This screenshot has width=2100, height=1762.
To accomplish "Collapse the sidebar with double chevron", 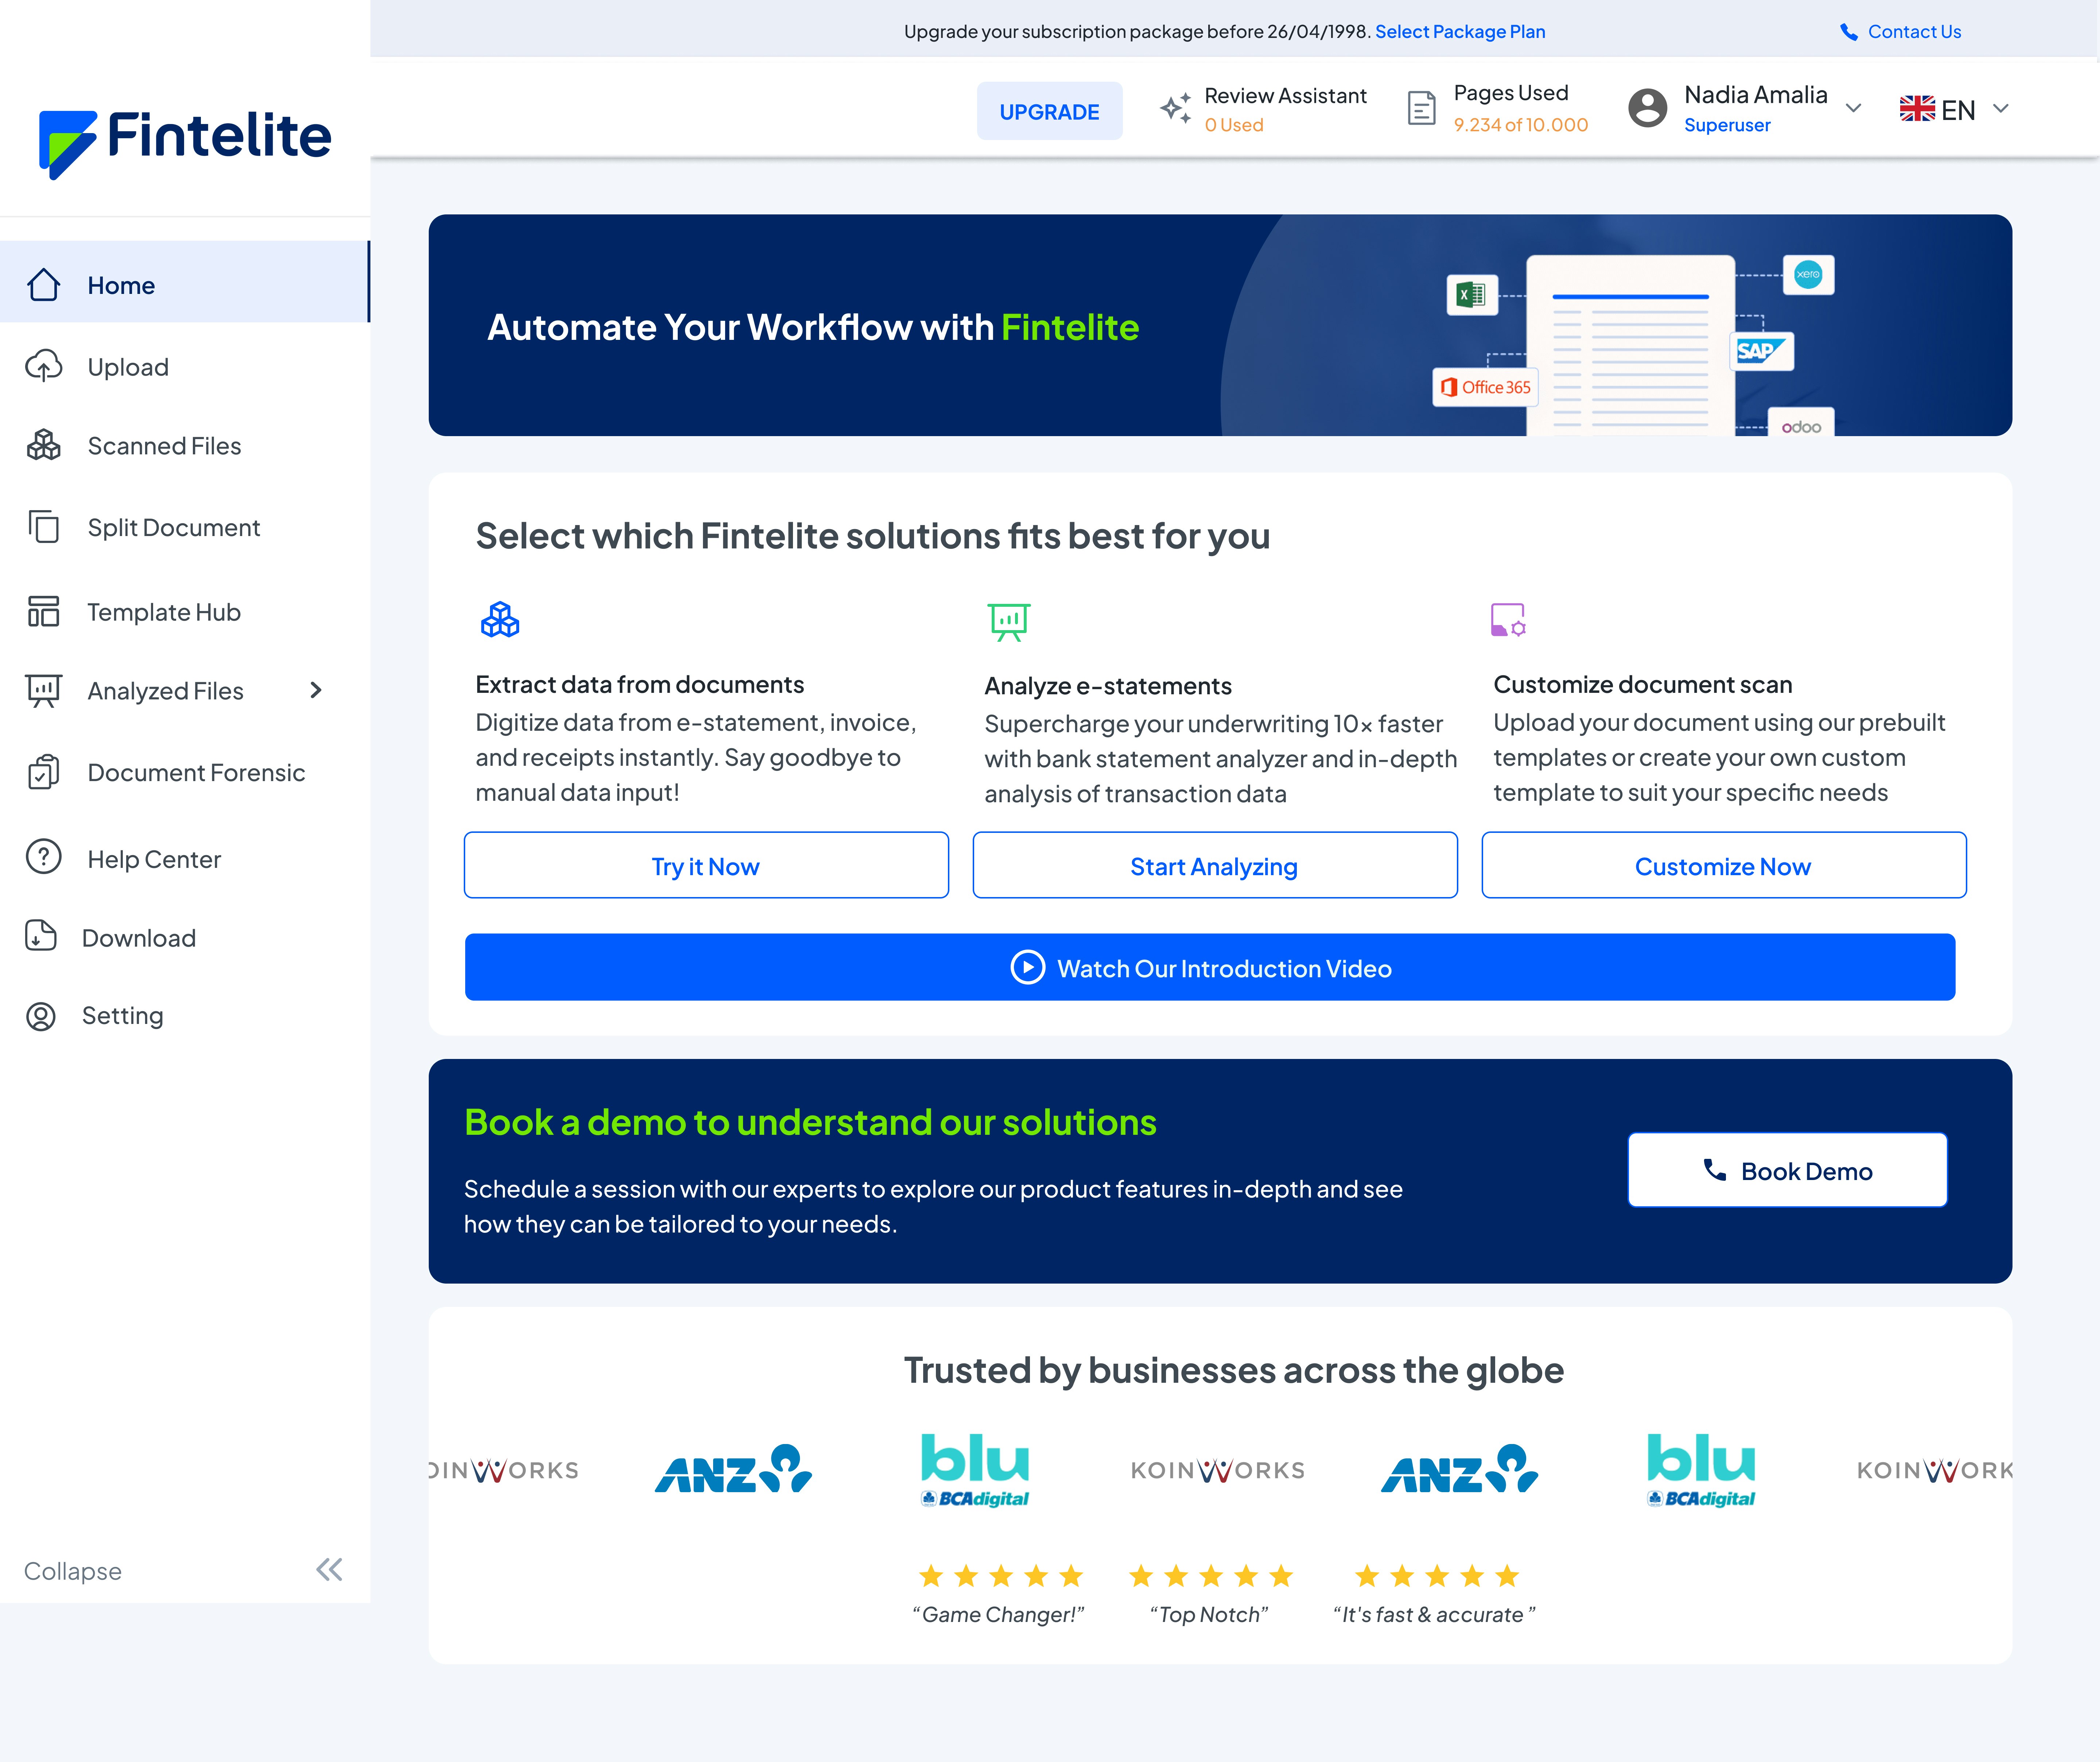I will tap(329, 1569).
